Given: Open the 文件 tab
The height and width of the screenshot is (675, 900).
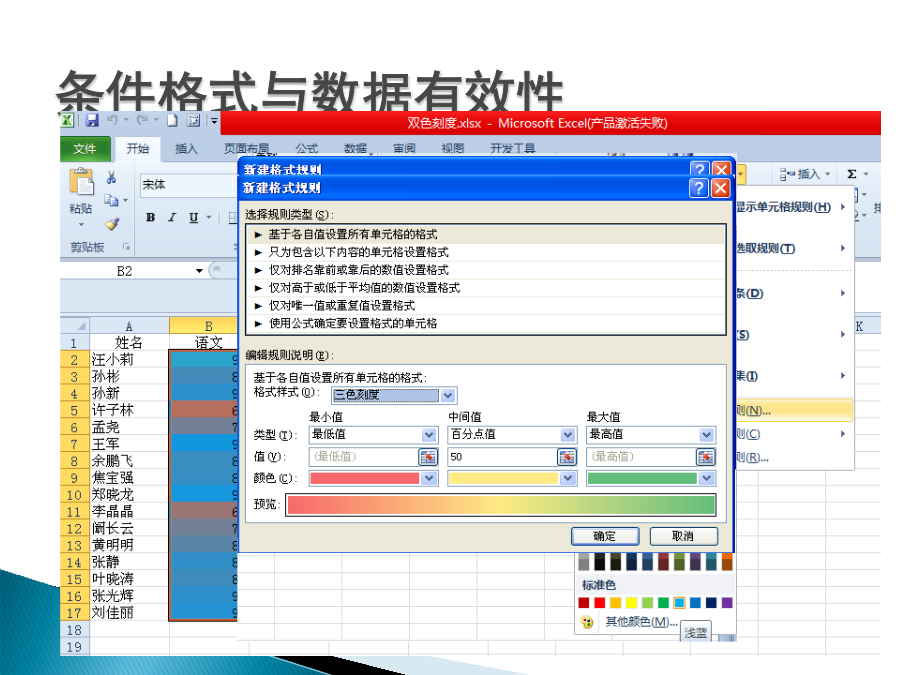Looking at the screenshot, I should click(x=85, y=149).
